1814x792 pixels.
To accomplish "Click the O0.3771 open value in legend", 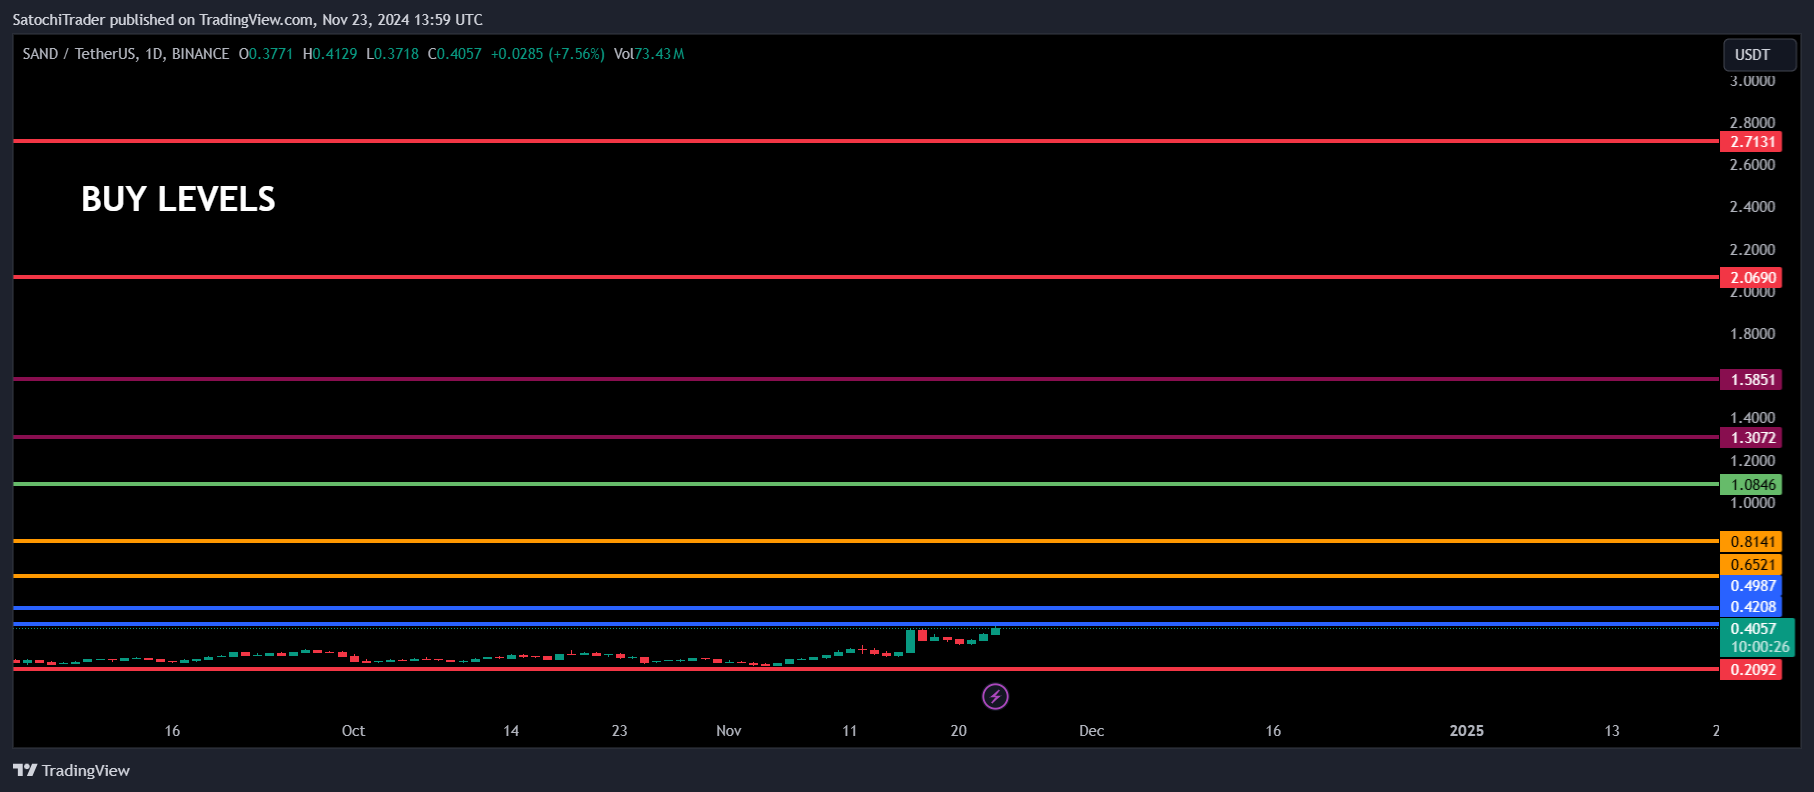I will coord(266,54).
